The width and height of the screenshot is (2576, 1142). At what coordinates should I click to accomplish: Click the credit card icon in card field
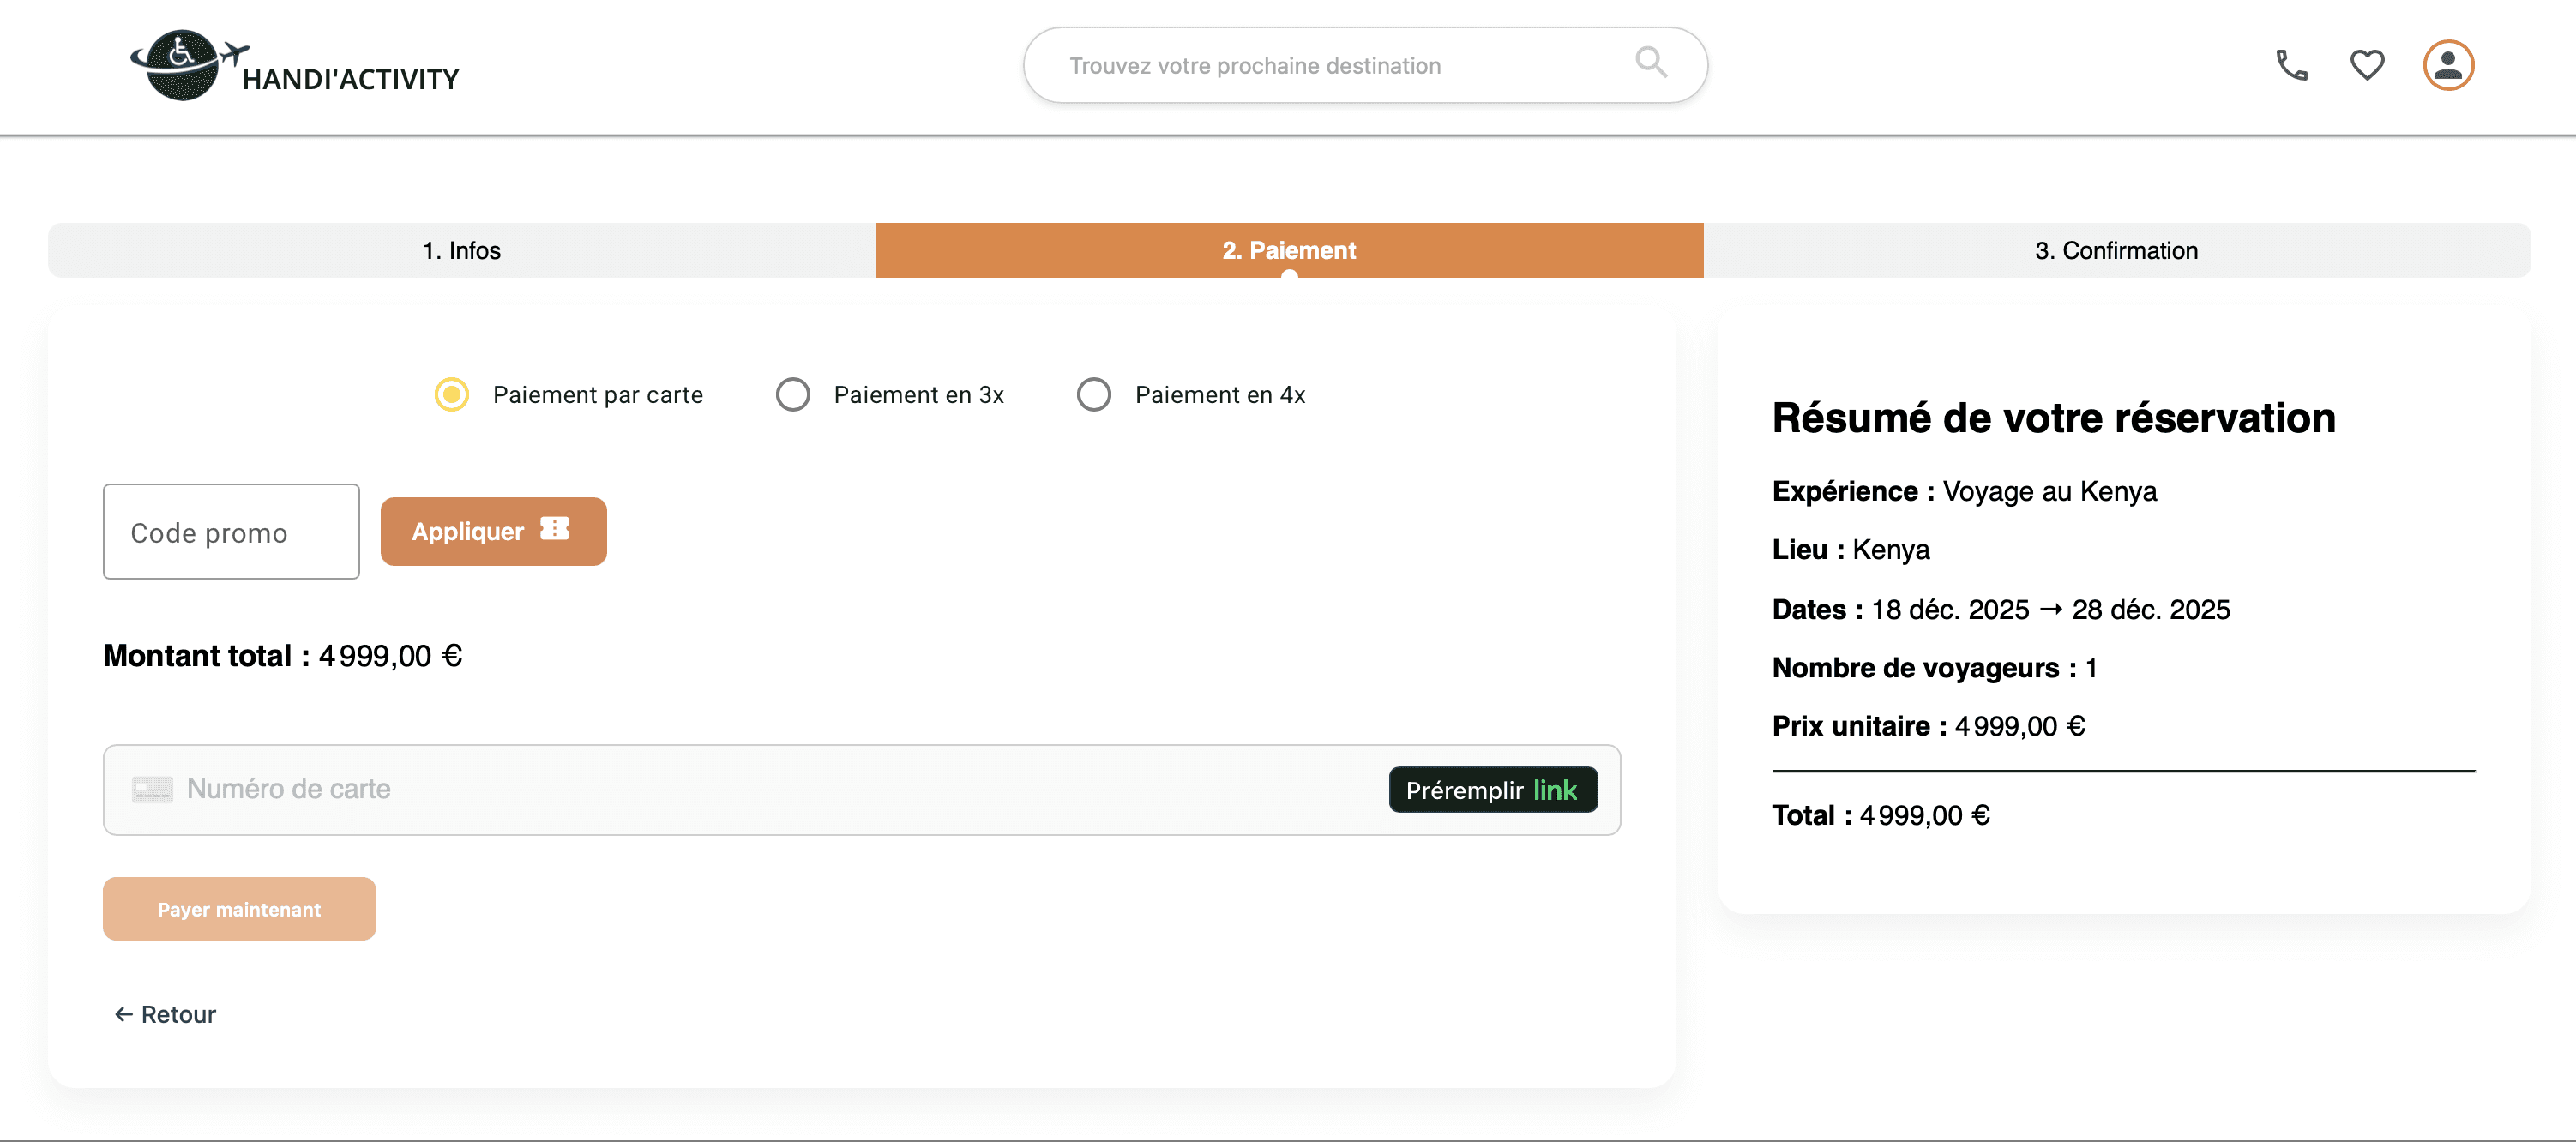click(x=152, y=789)
